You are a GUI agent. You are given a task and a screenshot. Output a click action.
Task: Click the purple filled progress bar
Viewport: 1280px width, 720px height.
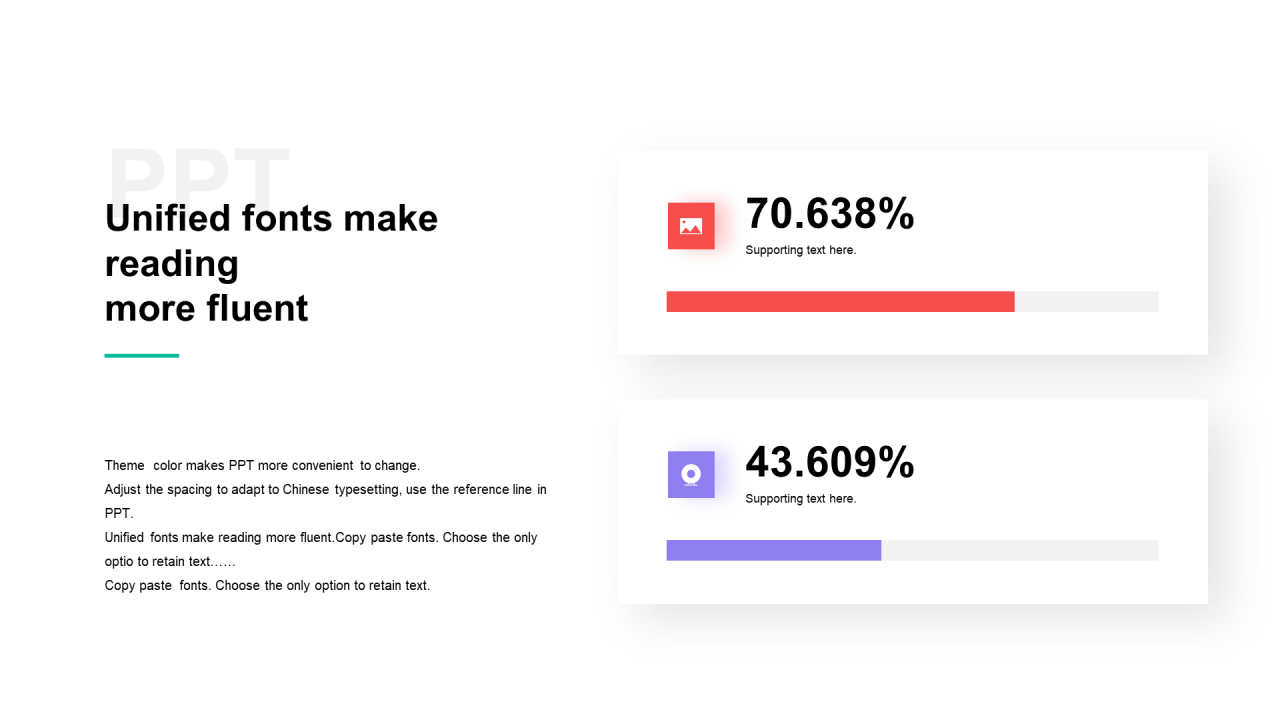pyautogui.click(x=773, y=550)
